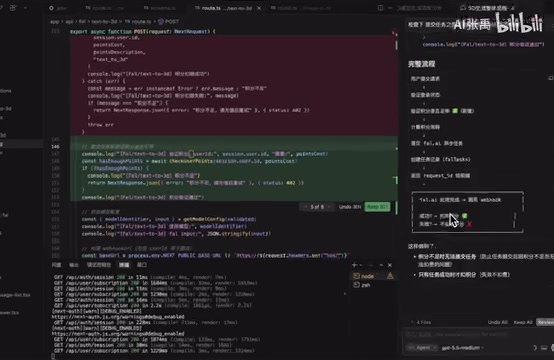554x360 pixels.
Task: Open the Agent mode dropdown
Action: (422, 348)
